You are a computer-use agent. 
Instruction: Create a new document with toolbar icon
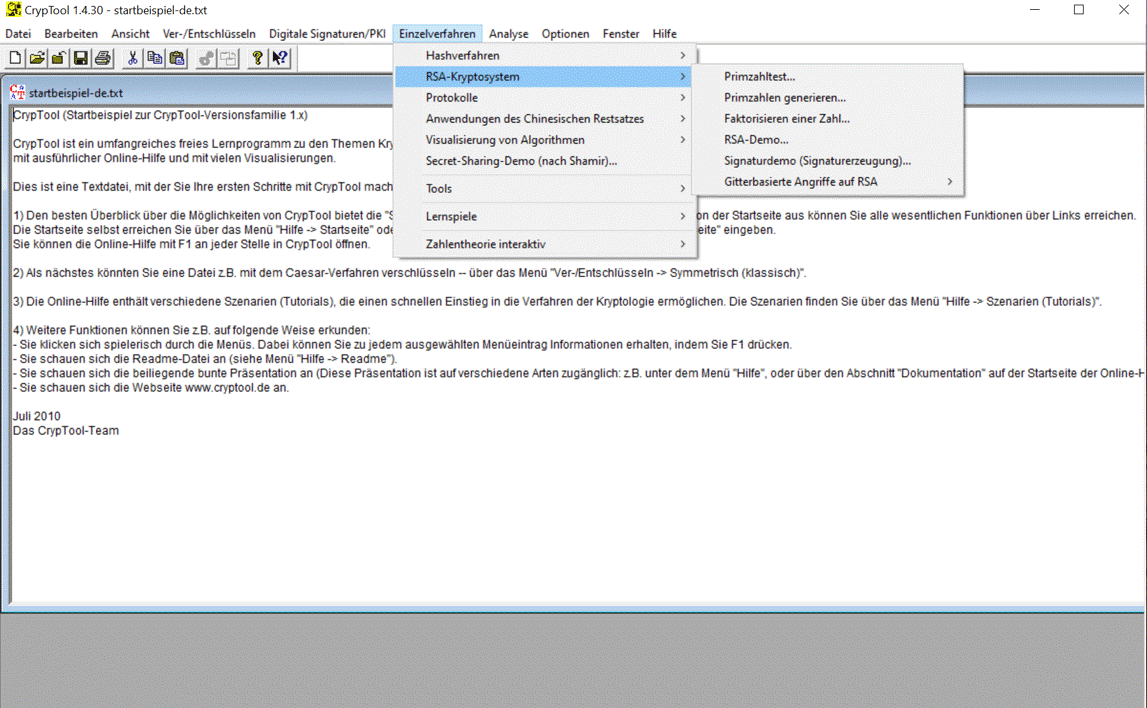pyautogui.click(x=15, y=59)
